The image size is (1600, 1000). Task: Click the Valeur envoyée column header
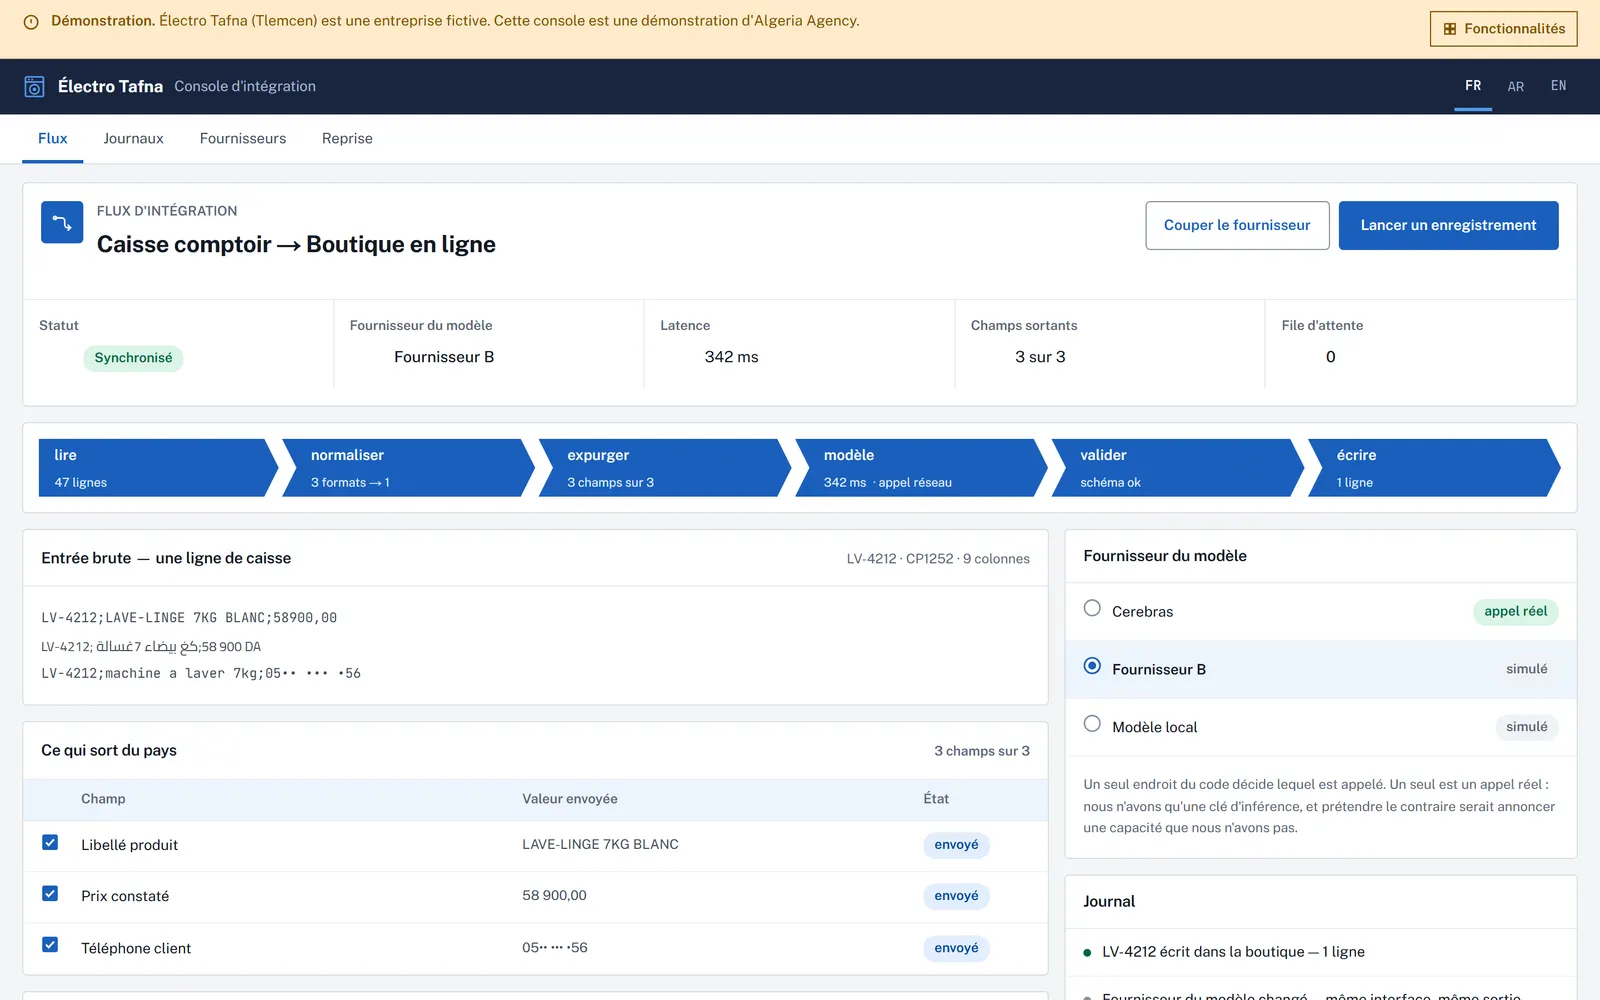point(570,799)
